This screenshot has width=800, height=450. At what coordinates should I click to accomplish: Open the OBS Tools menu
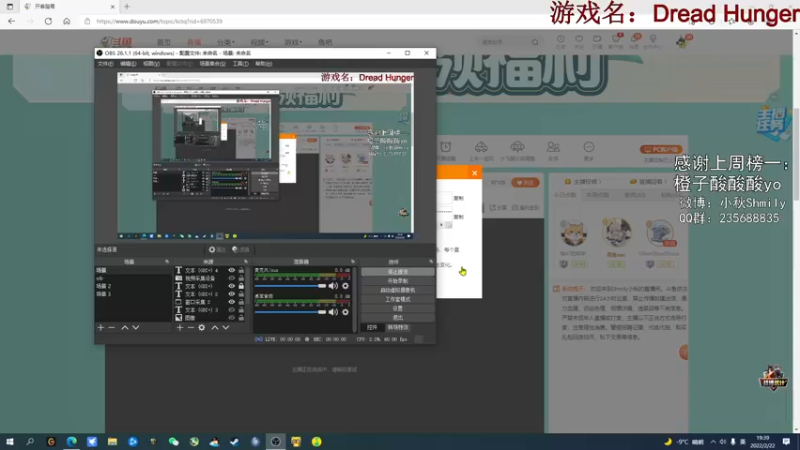coord(240,64)
